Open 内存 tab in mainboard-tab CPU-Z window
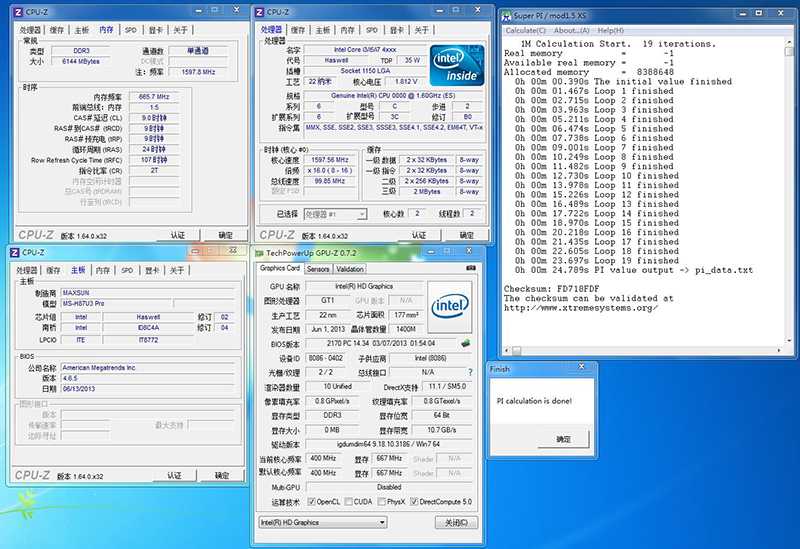This screenshot has height=549, width=800. click(103, 270)
